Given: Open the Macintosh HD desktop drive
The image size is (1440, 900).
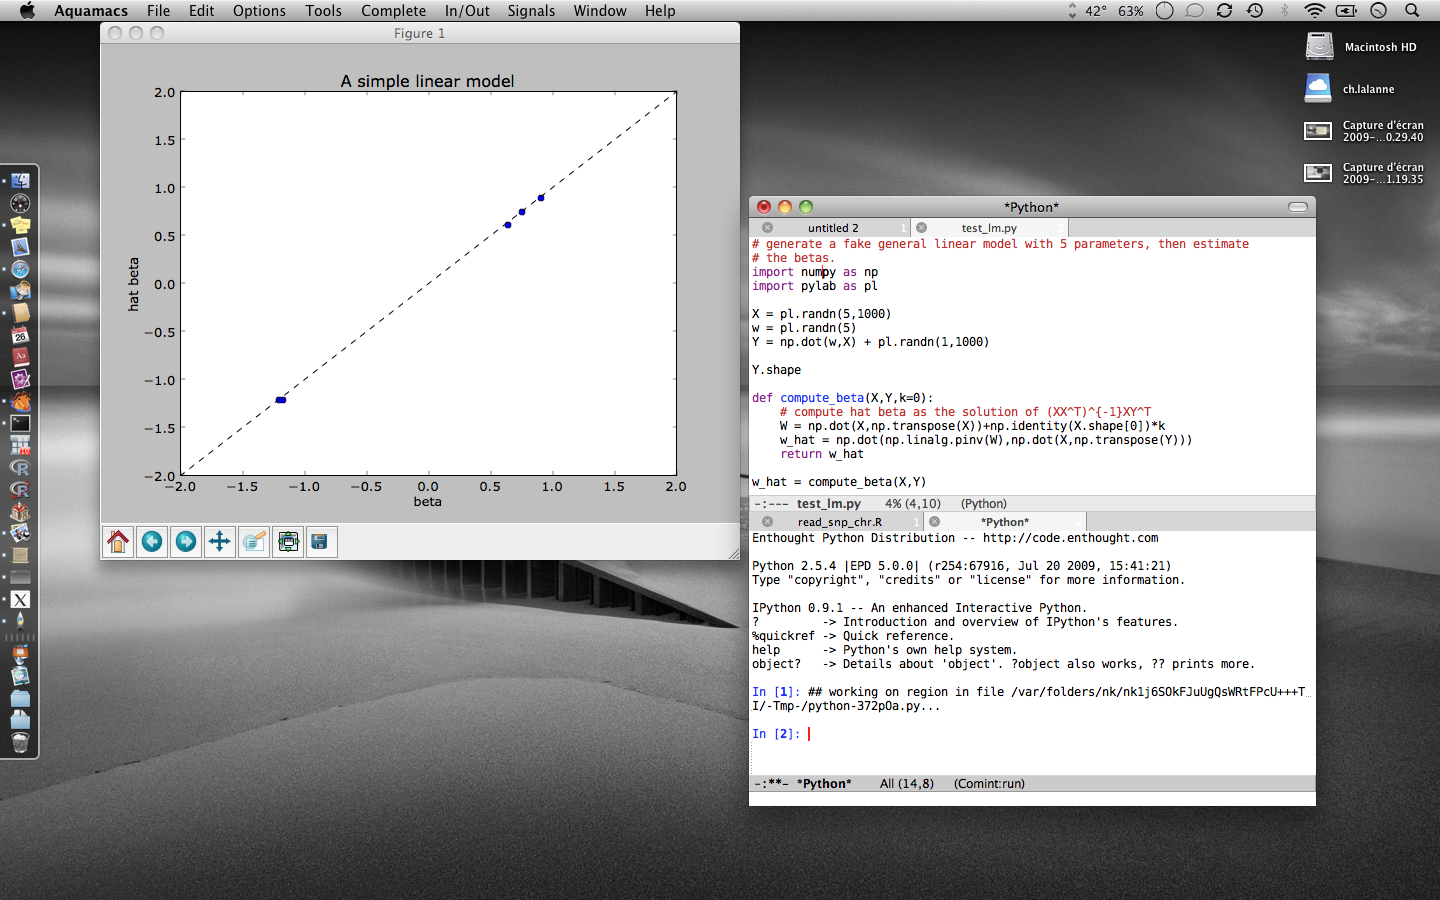Looking at the screenshot, I should point(1320,46).
